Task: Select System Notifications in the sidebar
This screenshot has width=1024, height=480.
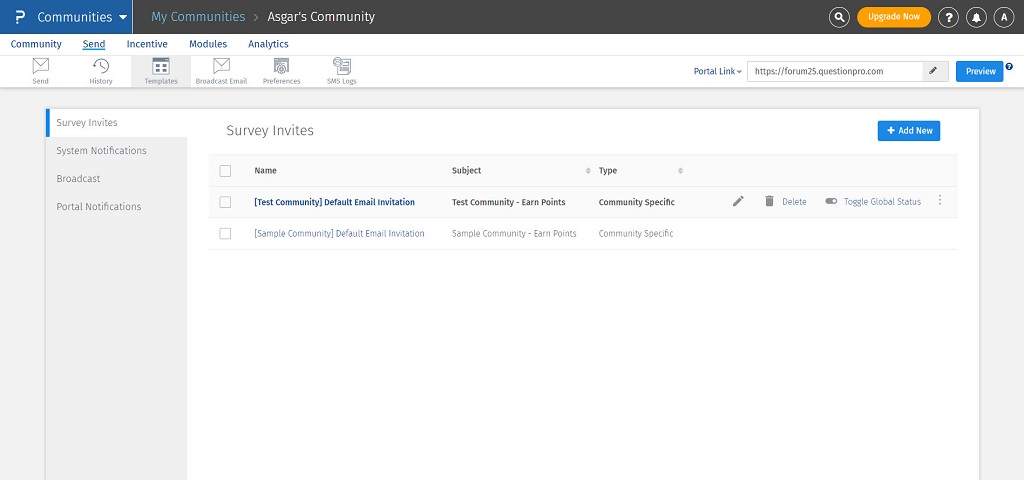Action: tap(101, 151)
